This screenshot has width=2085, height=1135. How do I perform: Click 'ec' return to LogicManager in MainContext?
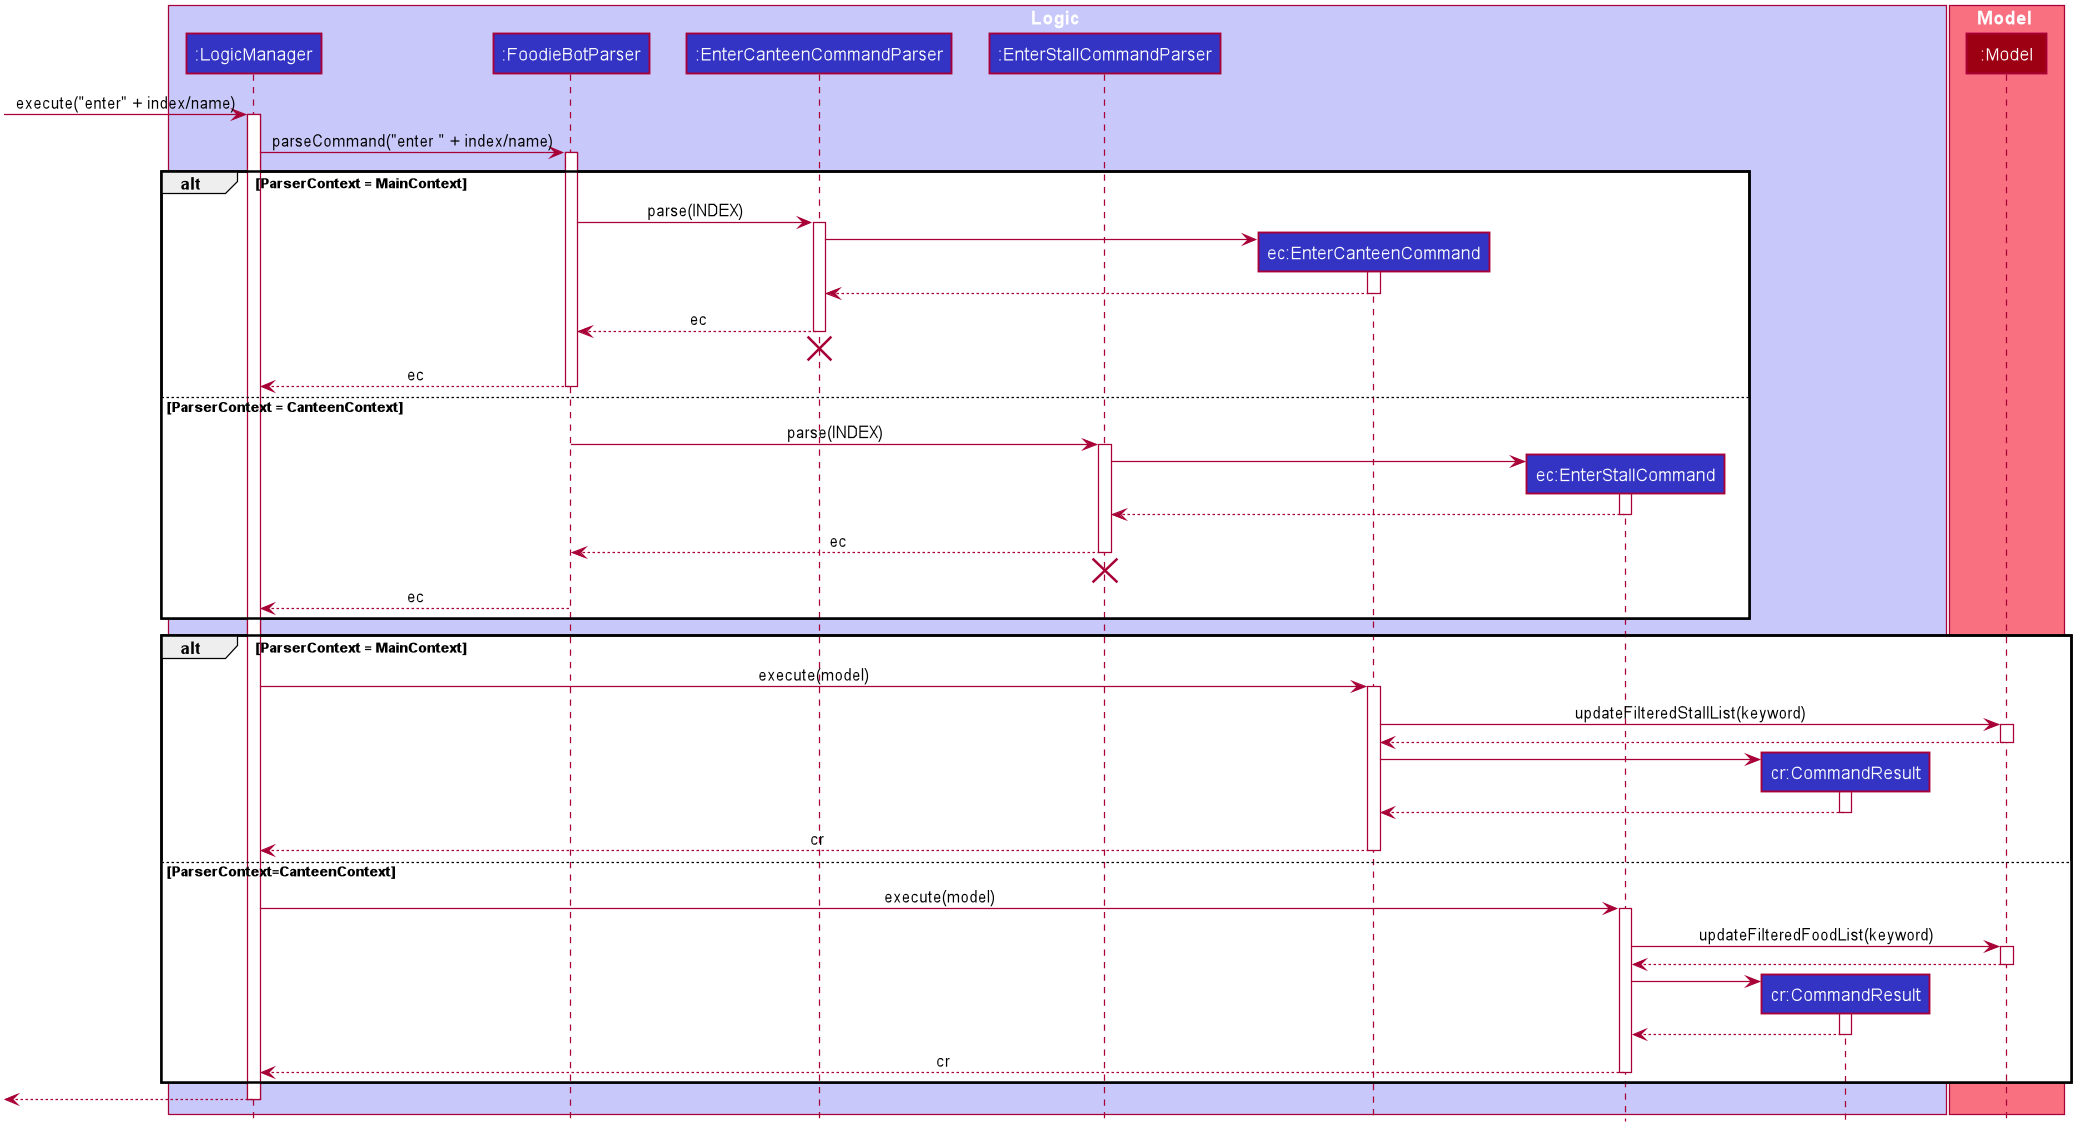pyautogui.click(x=415, y=375)
